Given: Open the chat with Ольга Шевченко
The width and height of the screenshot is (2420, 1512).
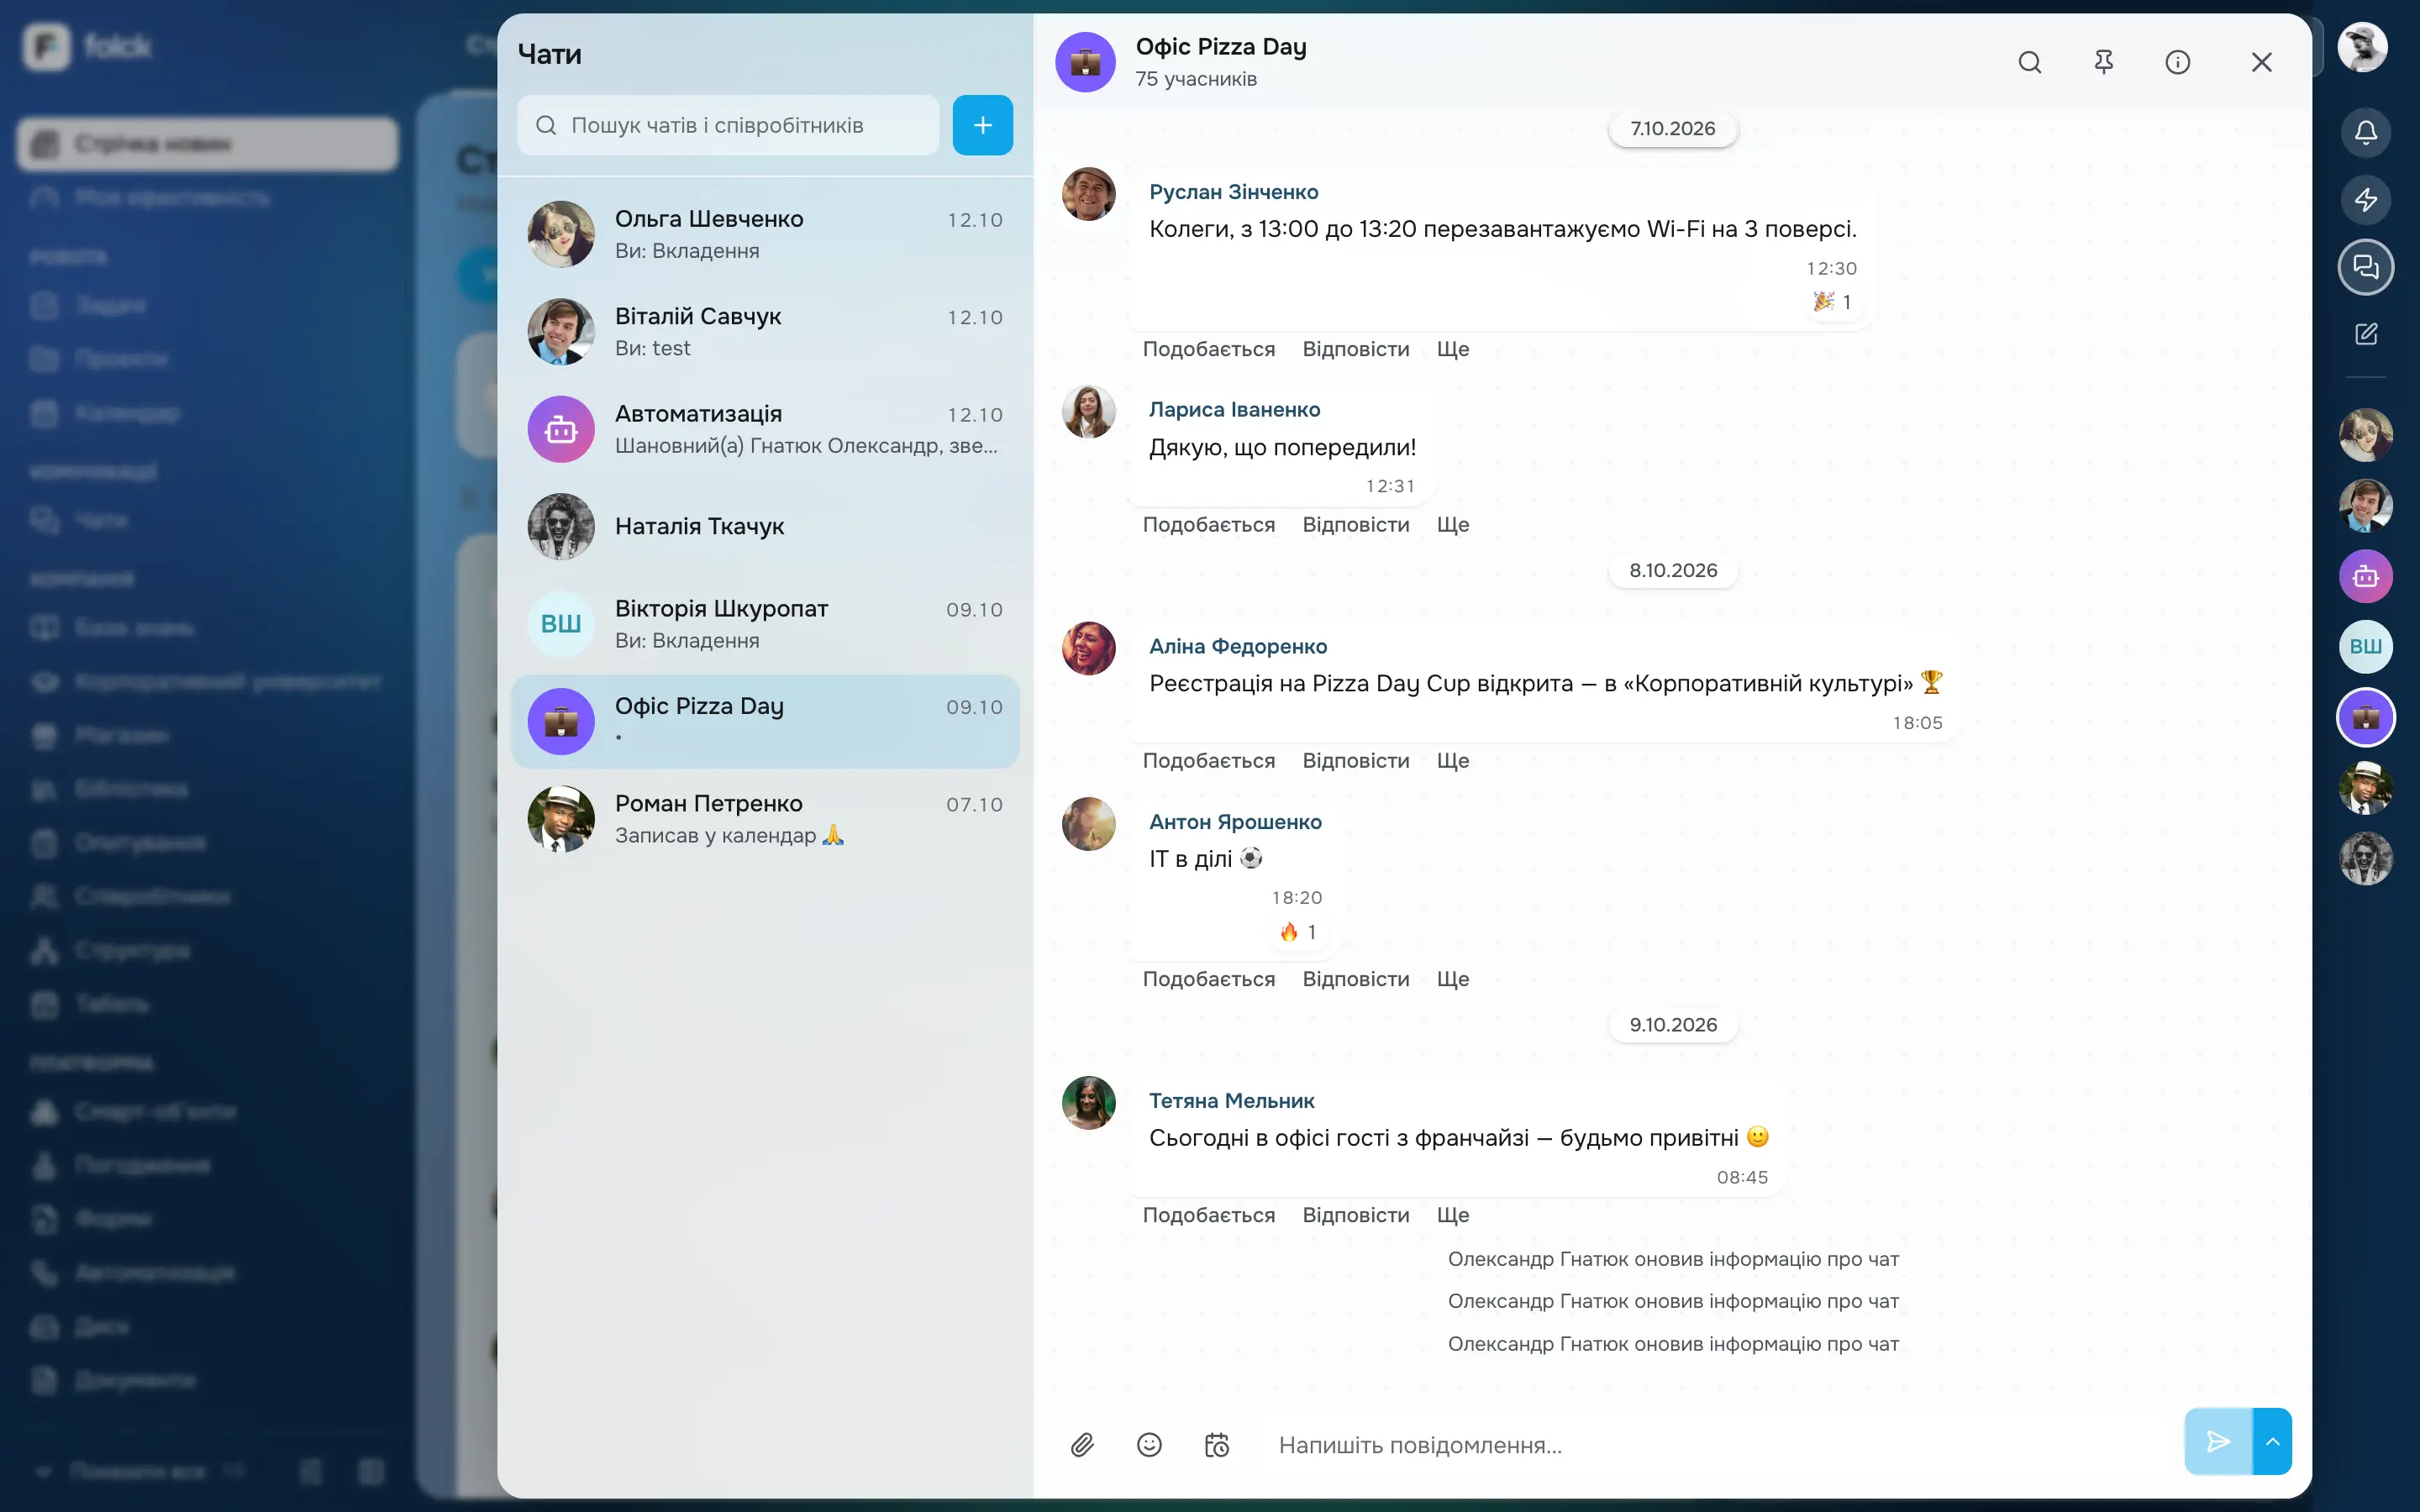Looking at the screenshot, I should (765, 234).
